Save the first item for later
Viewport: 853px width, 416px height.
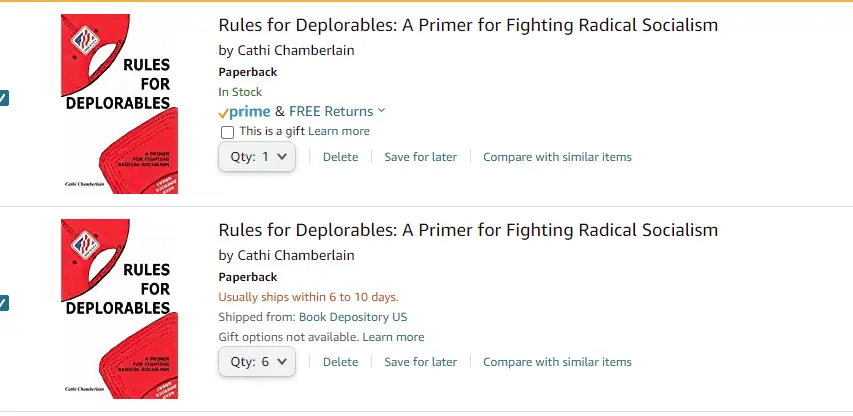click(x=420, y=157)
